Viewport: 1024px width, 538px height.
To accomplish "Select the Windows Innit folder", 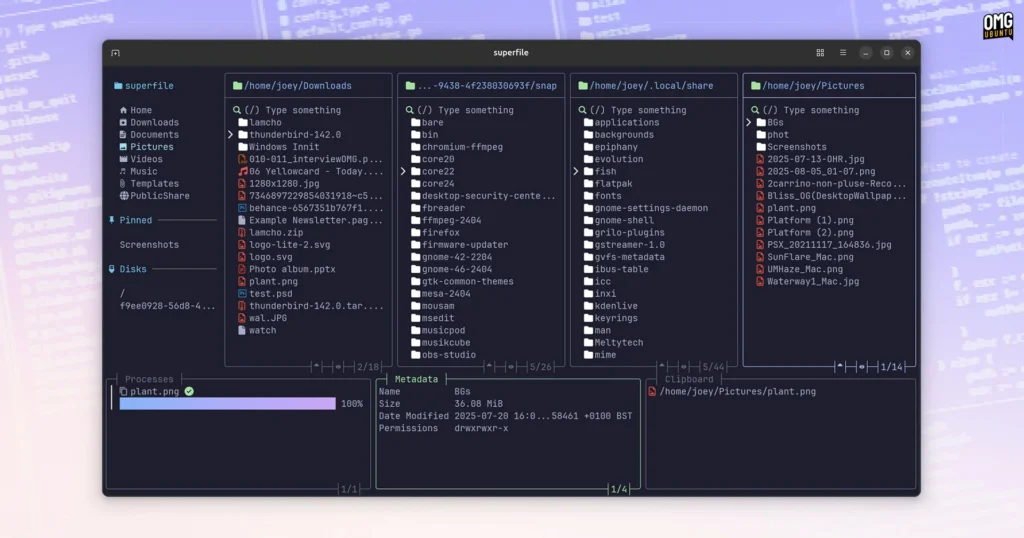I will [279, 147].
